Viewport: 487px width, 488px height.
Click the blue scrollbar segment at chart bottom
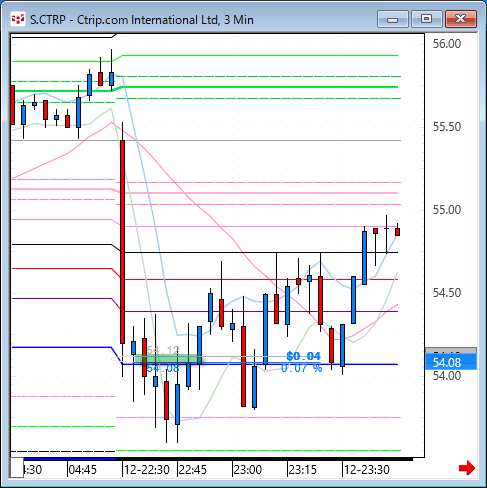[x=70, y=459]
